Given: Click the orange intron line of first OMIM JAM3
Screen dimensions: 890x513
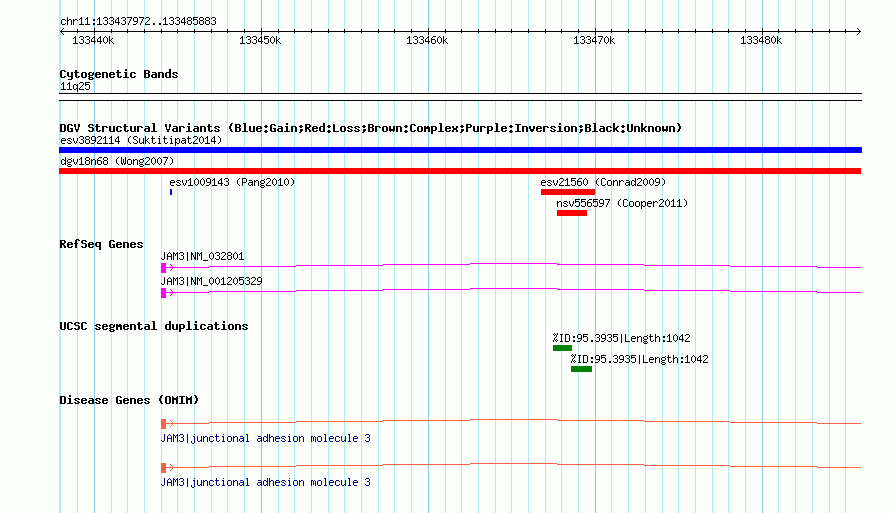Looking at the screenshot, I should click(x=514, y=421).
